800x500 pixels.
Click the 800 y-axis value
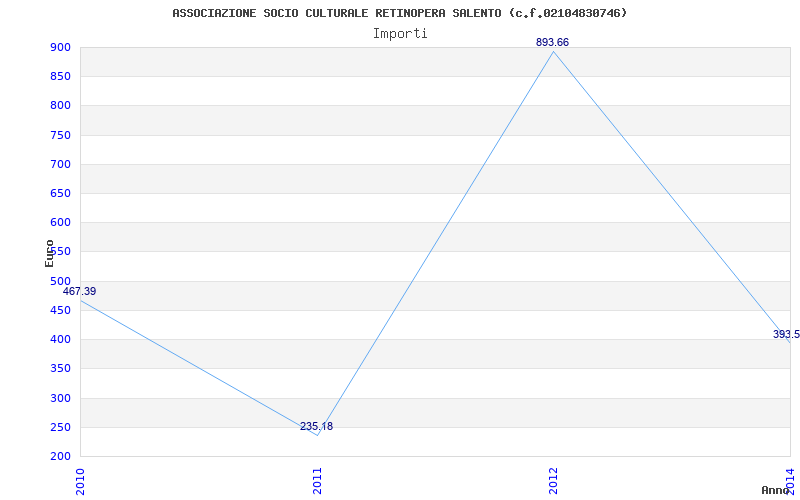[60, 106]
